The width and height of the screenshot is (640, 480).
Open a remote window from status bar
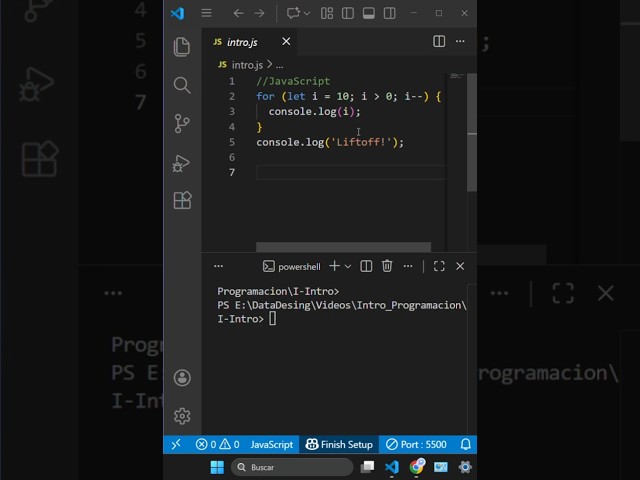(x=176, y=444)
